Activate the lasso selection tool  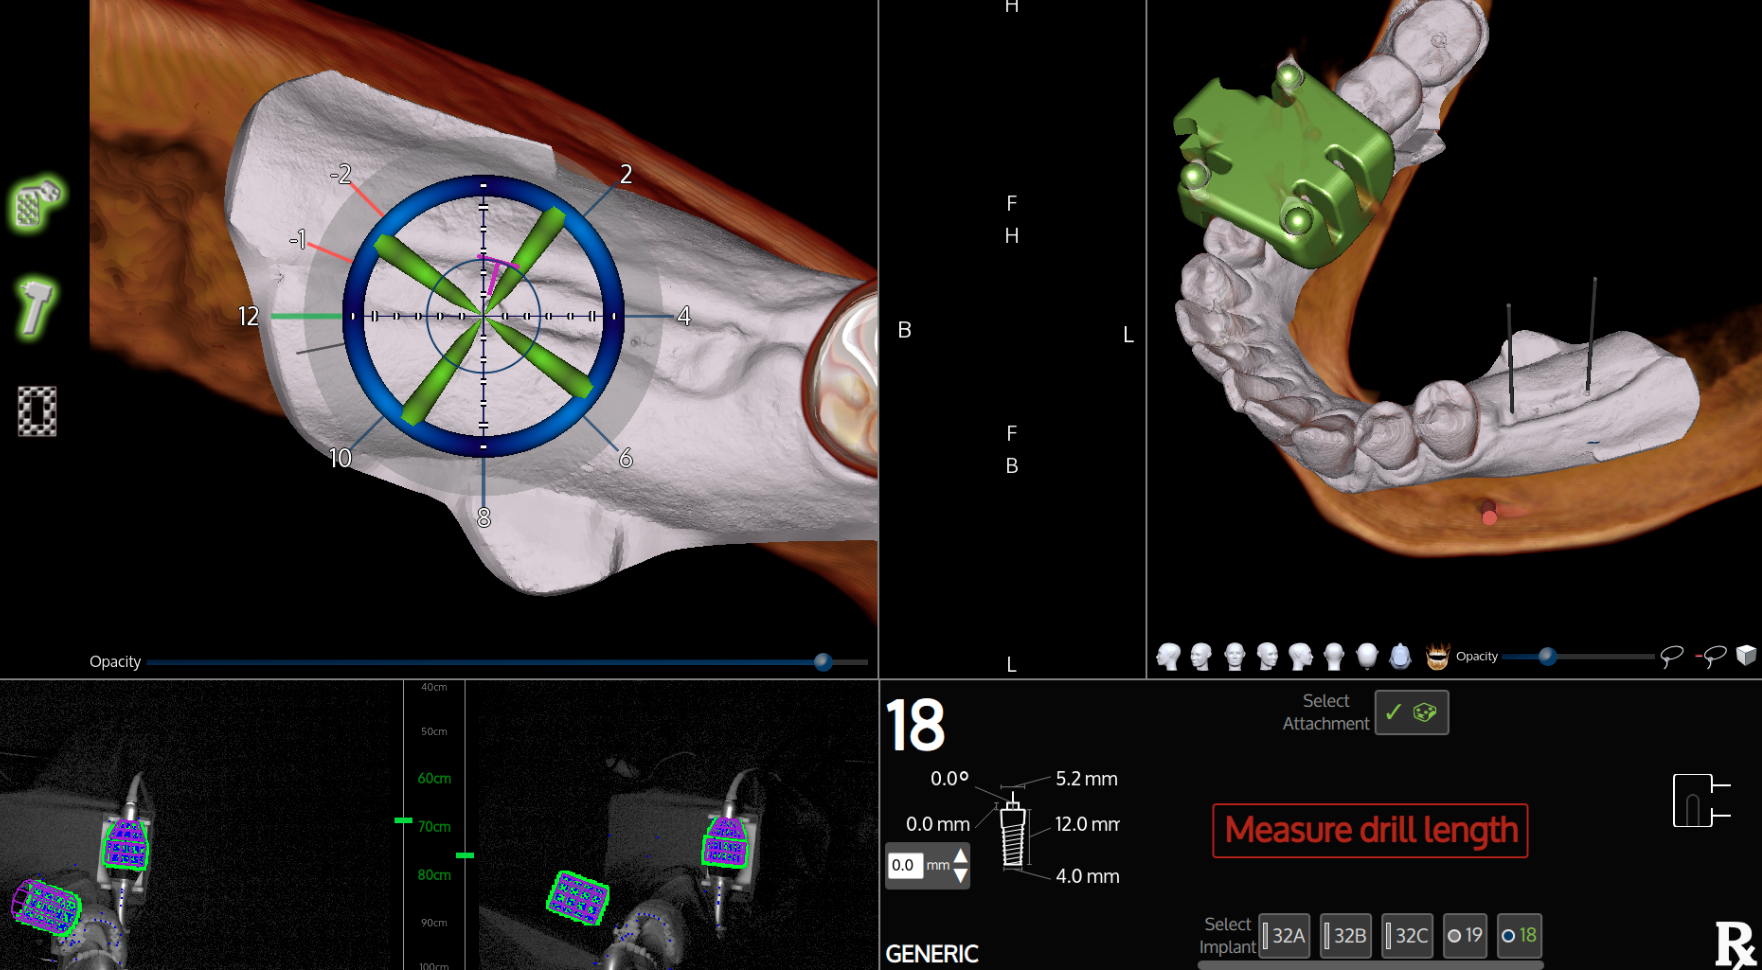point(1671,656)
